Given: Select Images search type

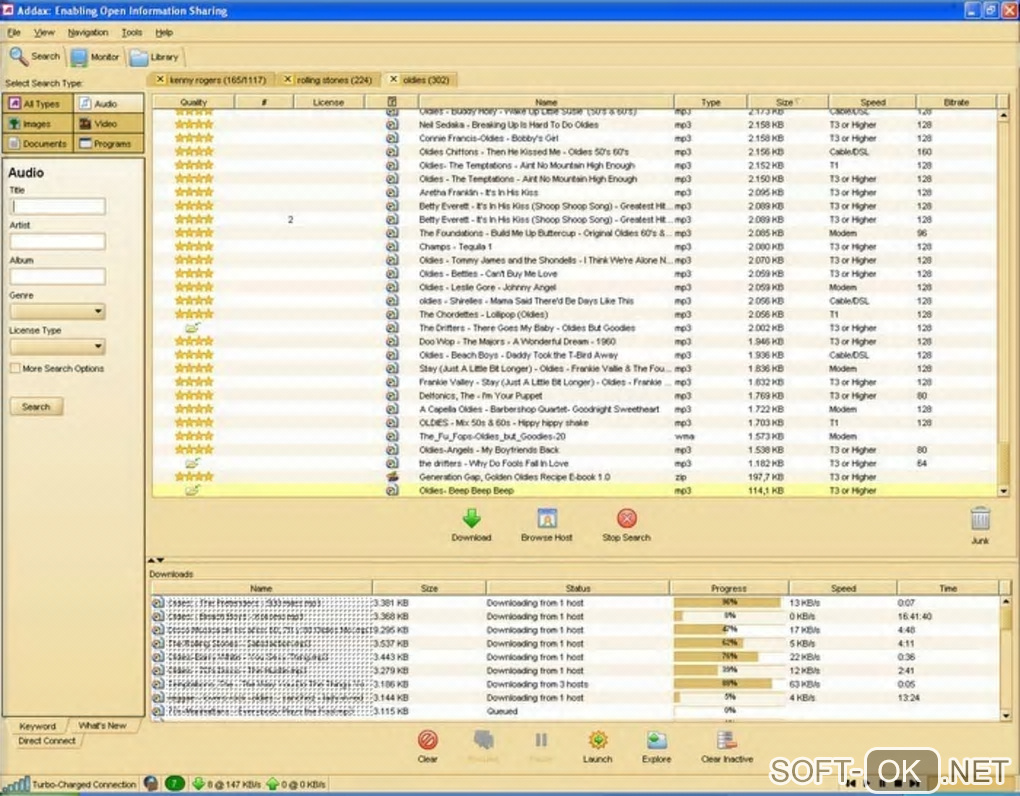Looking at the screenshot, I should pyautogui.click(x=38, y=124).
